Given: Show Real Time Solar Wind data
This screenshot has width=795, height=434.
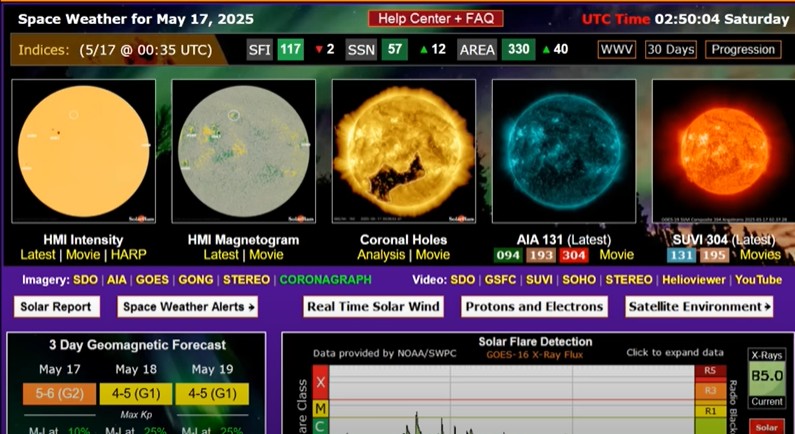Looking at the screenshot, I should click(x=373, y=307).
